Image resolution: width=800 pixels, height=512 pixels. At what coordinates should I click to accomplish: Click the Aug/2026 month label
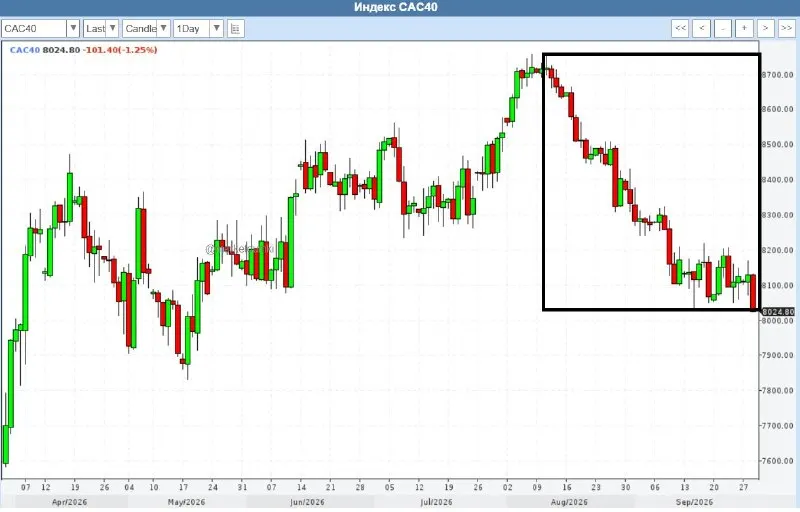click(569, 502)
